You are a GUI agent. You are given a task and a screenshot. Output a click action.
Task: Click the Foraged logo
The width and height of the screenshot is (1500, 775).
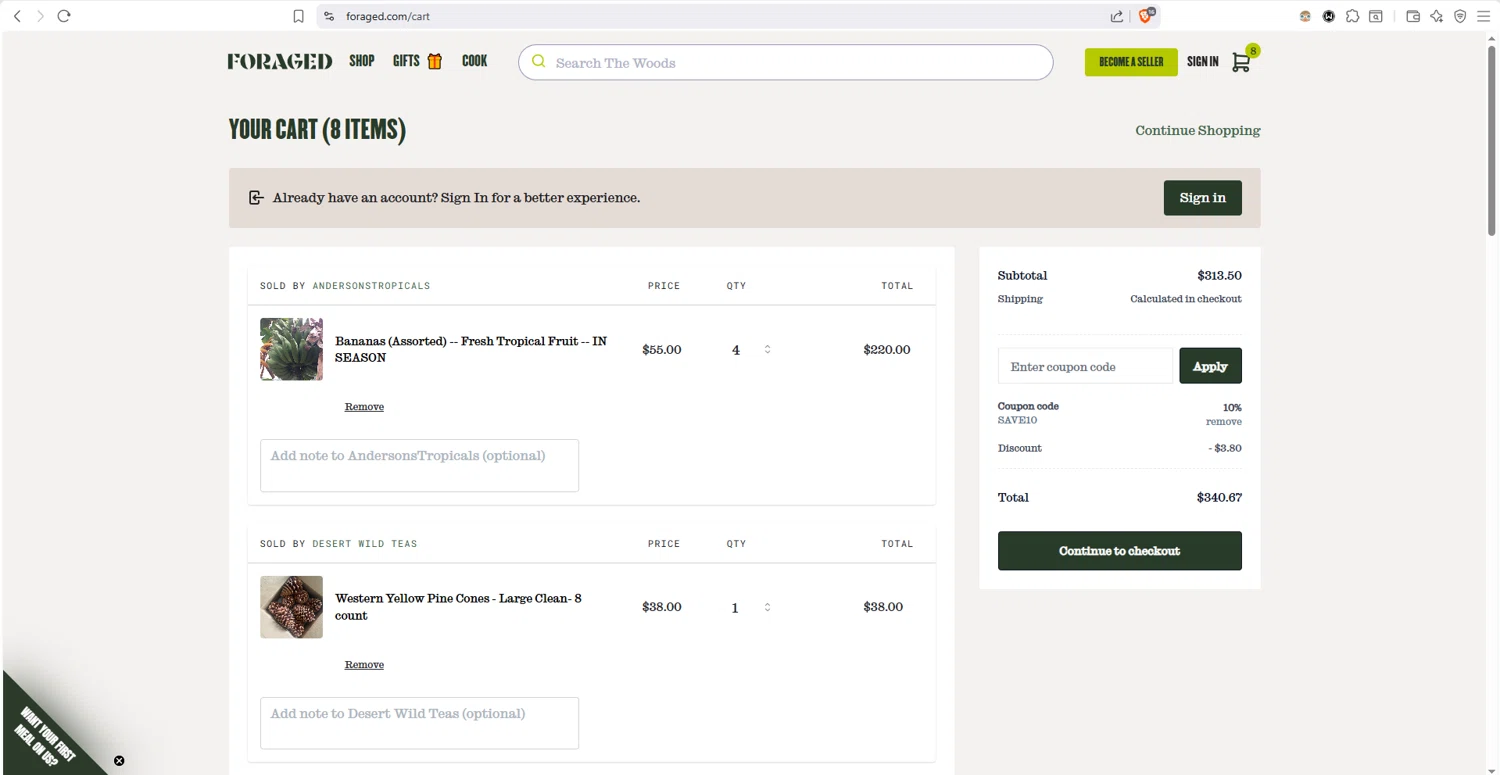click(x=280, y=61)
